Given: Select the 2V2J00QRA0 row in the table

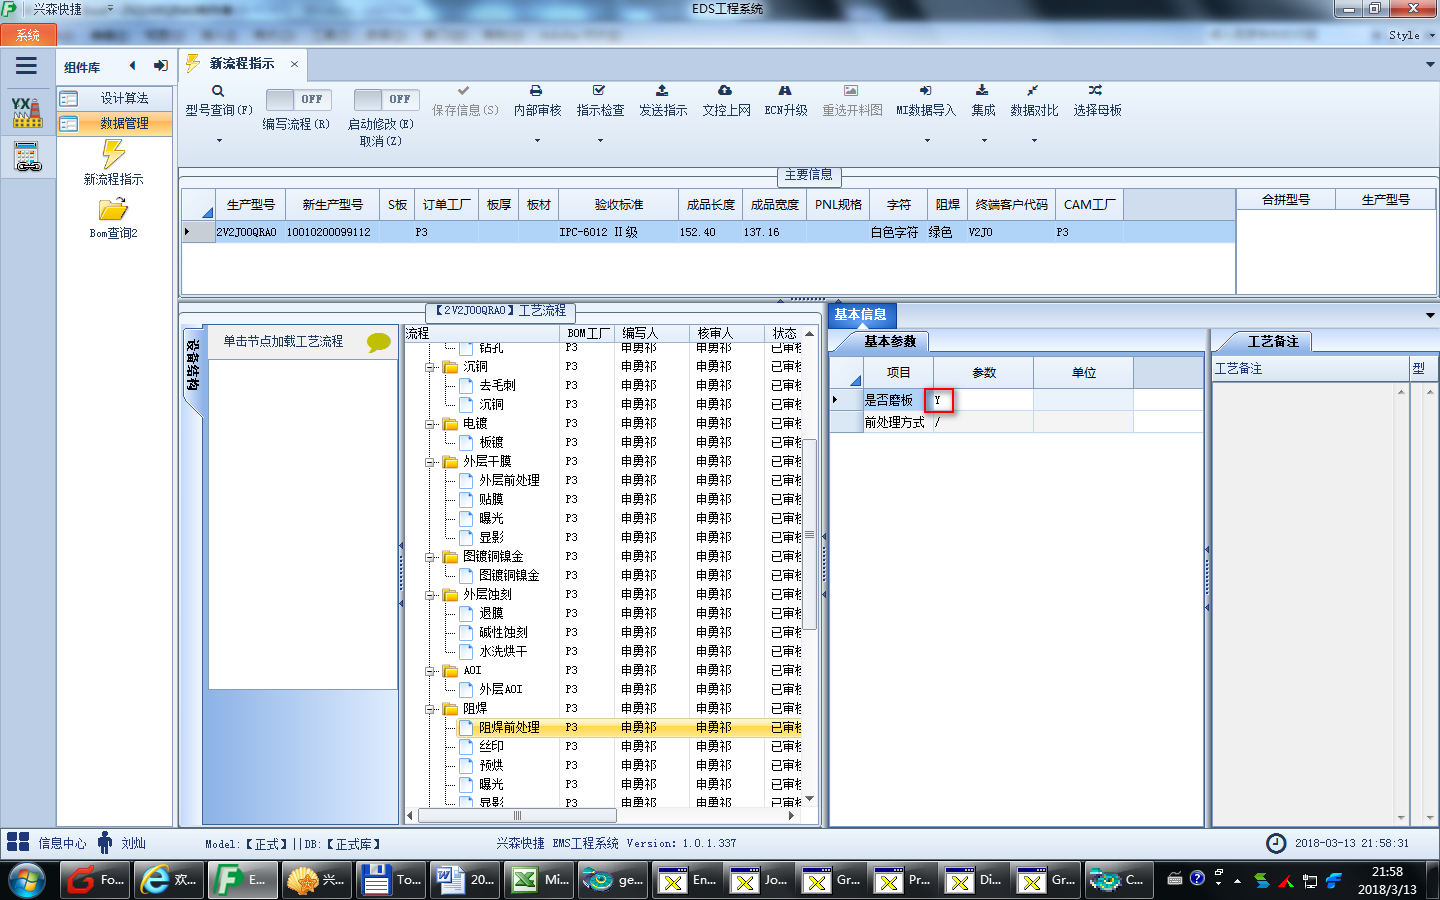Looking at the screenshot, I should [708, 232].
